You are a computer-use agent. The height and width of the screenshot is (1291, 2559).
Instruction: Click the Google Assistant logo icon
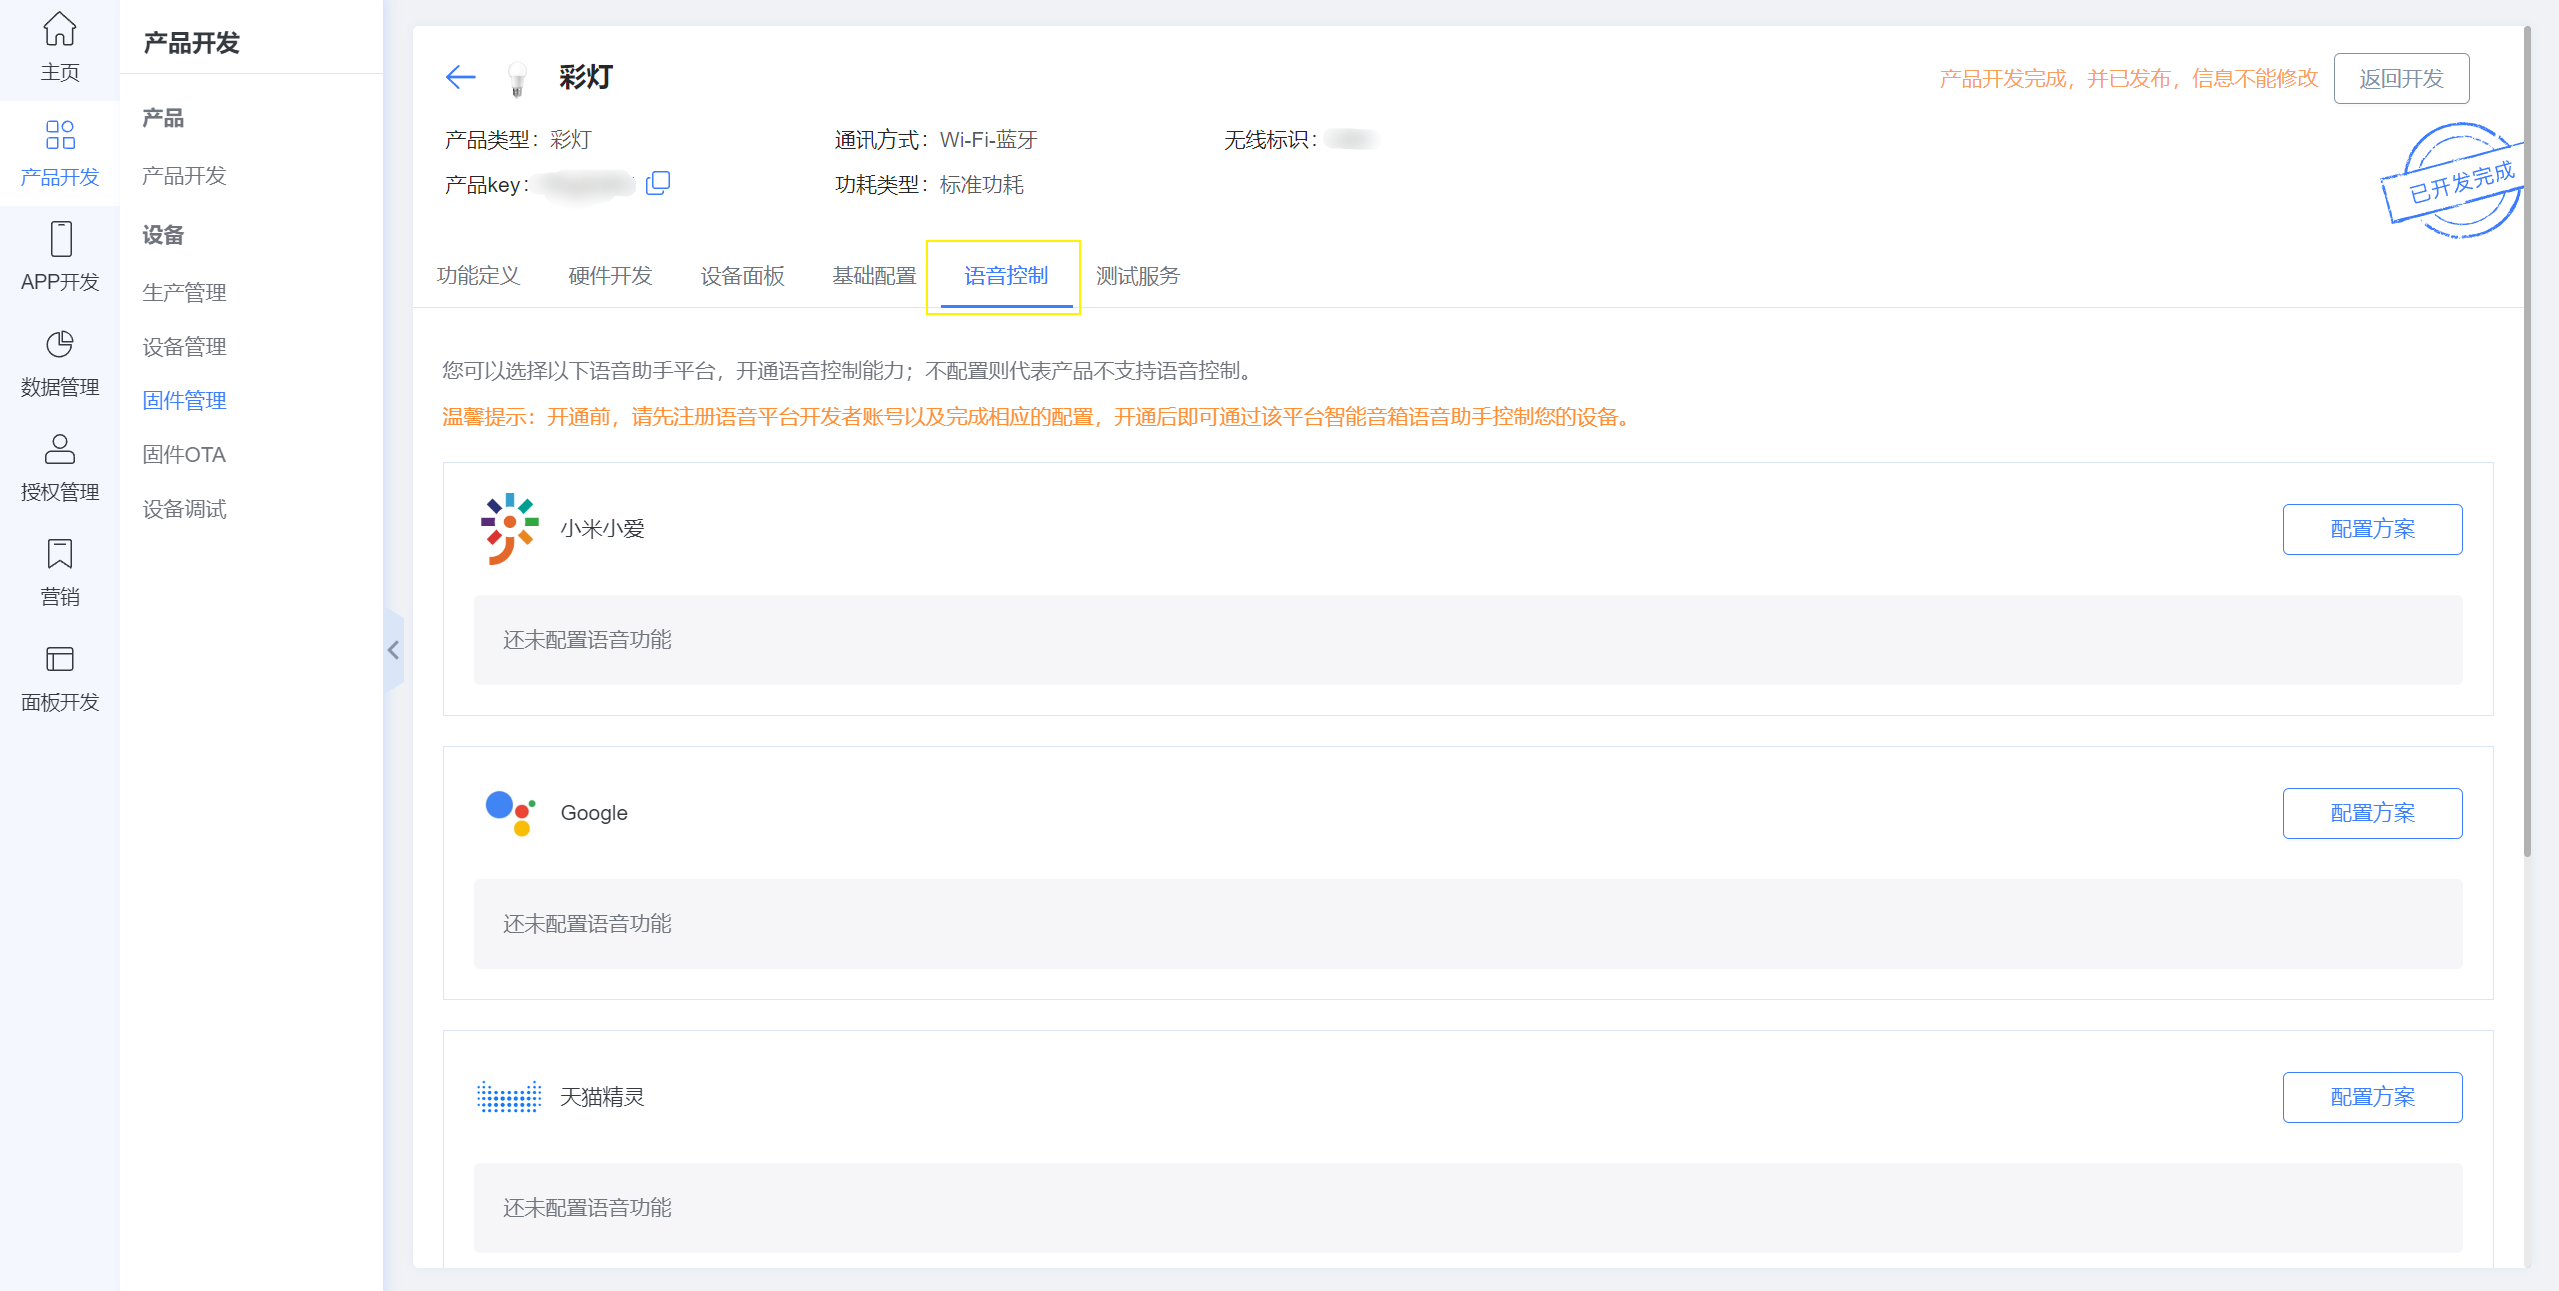tap(510, 813)
